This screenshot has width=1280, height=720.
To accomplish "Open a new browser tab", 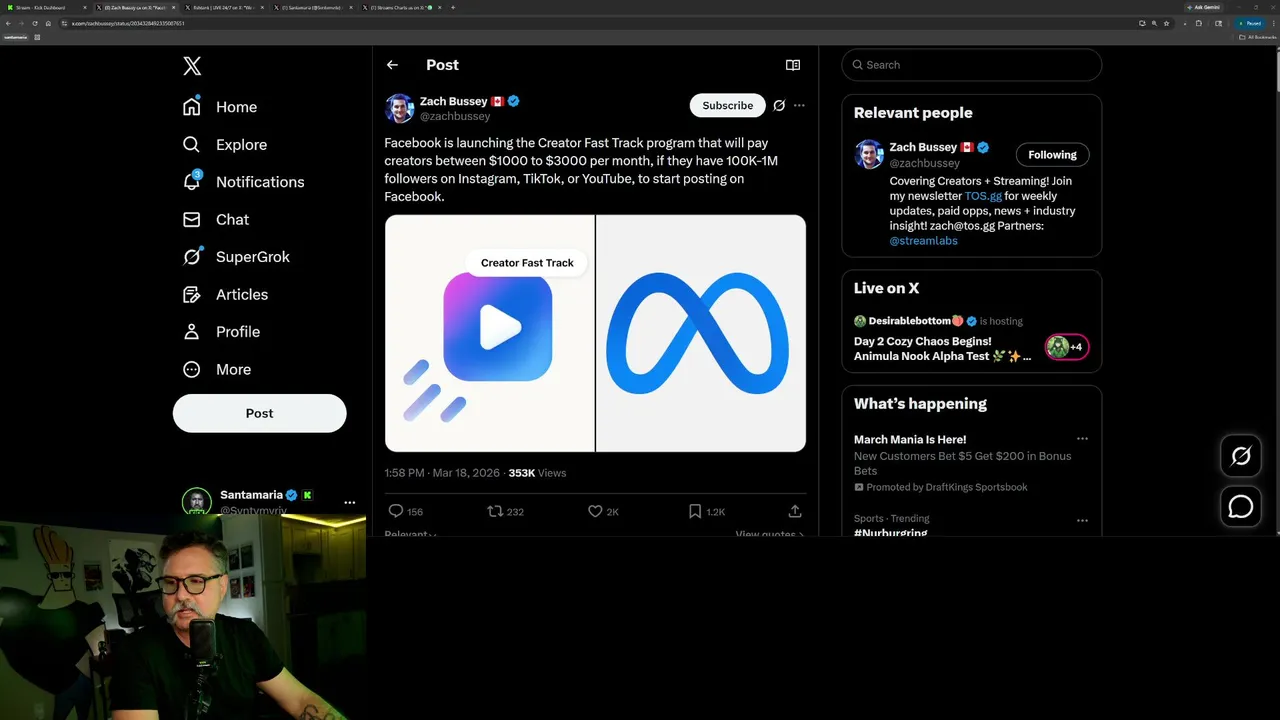I will pos(453,7).
